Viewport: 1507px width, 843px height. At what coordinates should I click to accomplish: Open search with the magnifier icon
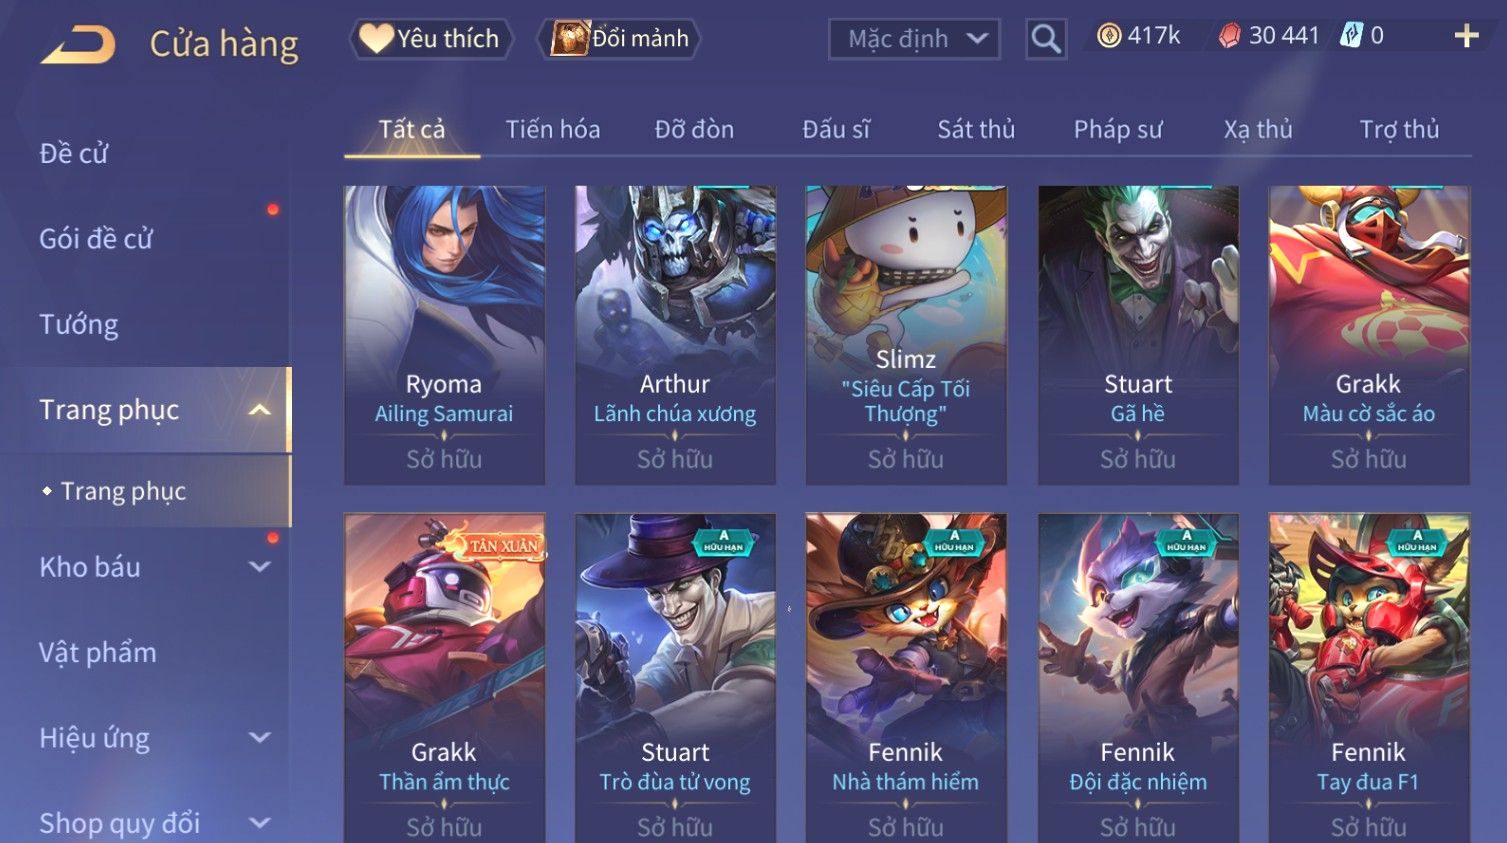click(x=1046, y=39)
